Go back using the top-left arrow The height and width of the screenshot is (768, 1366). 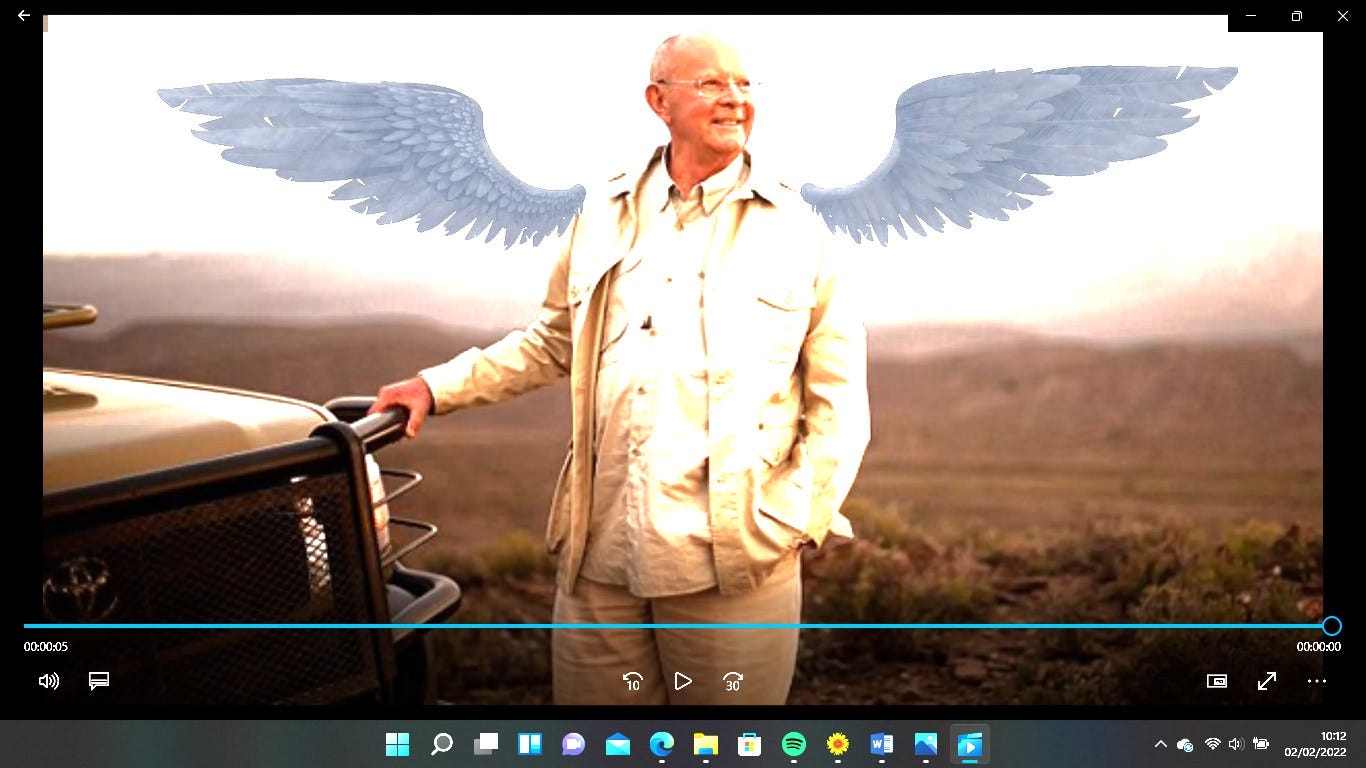coord(24,16)
